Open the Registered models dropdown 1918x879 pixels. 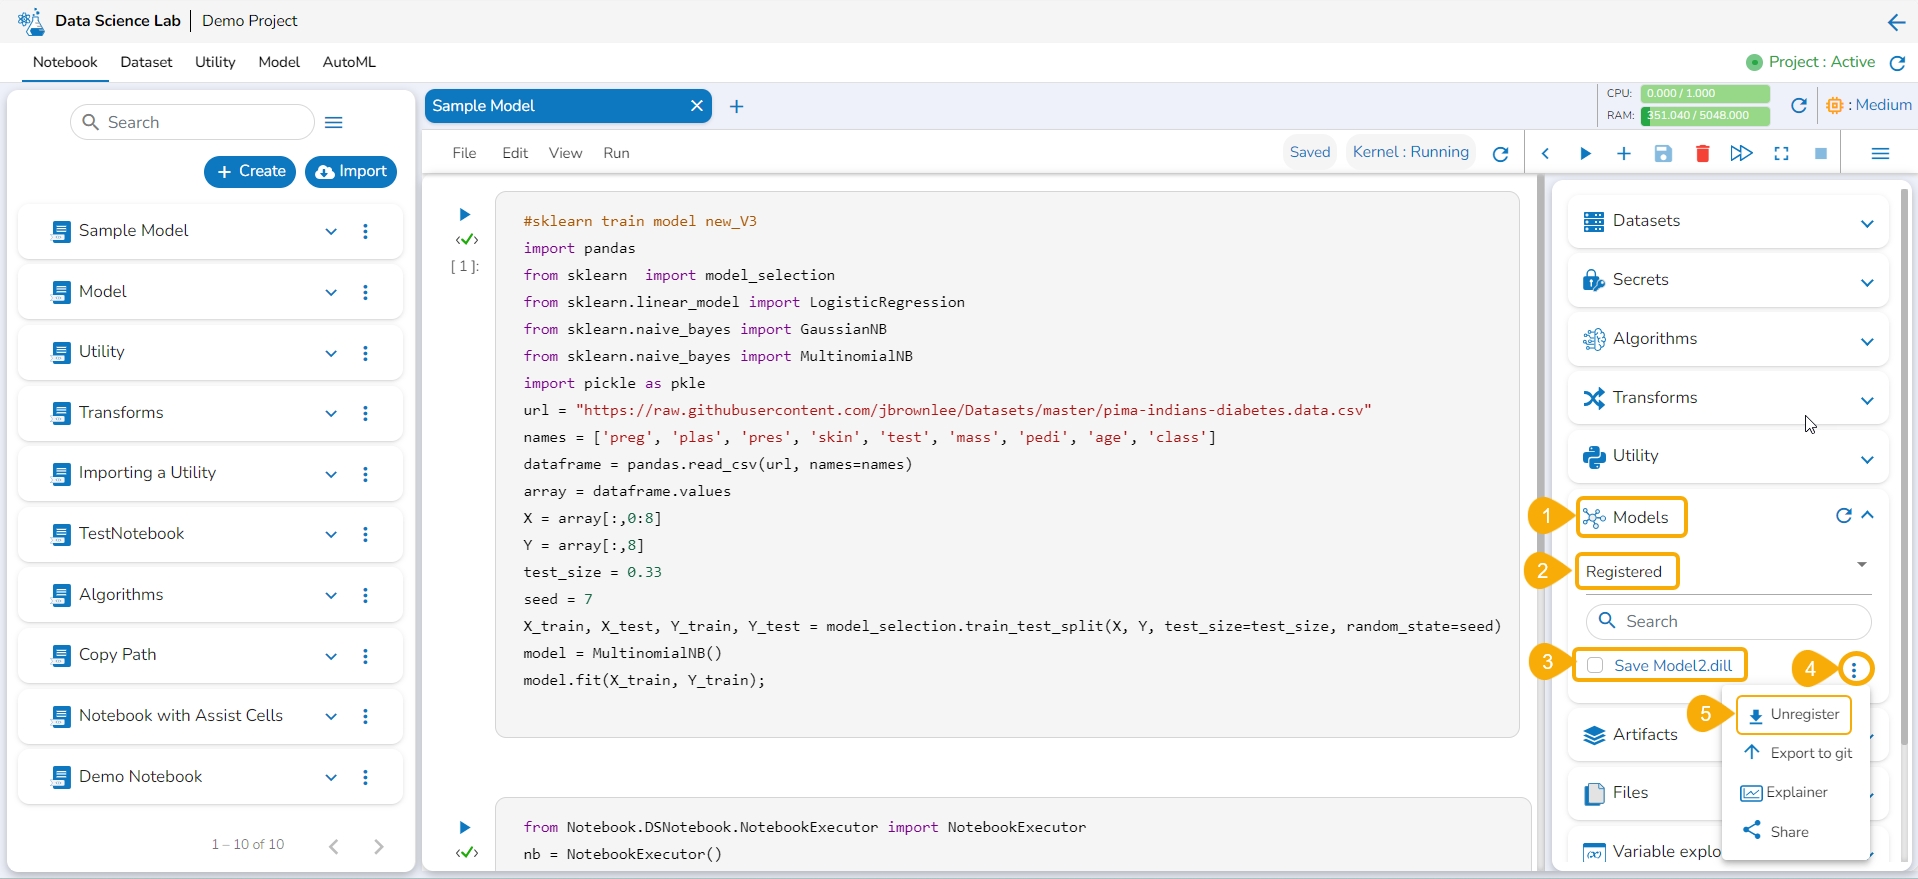click(x=1861, y=565)
